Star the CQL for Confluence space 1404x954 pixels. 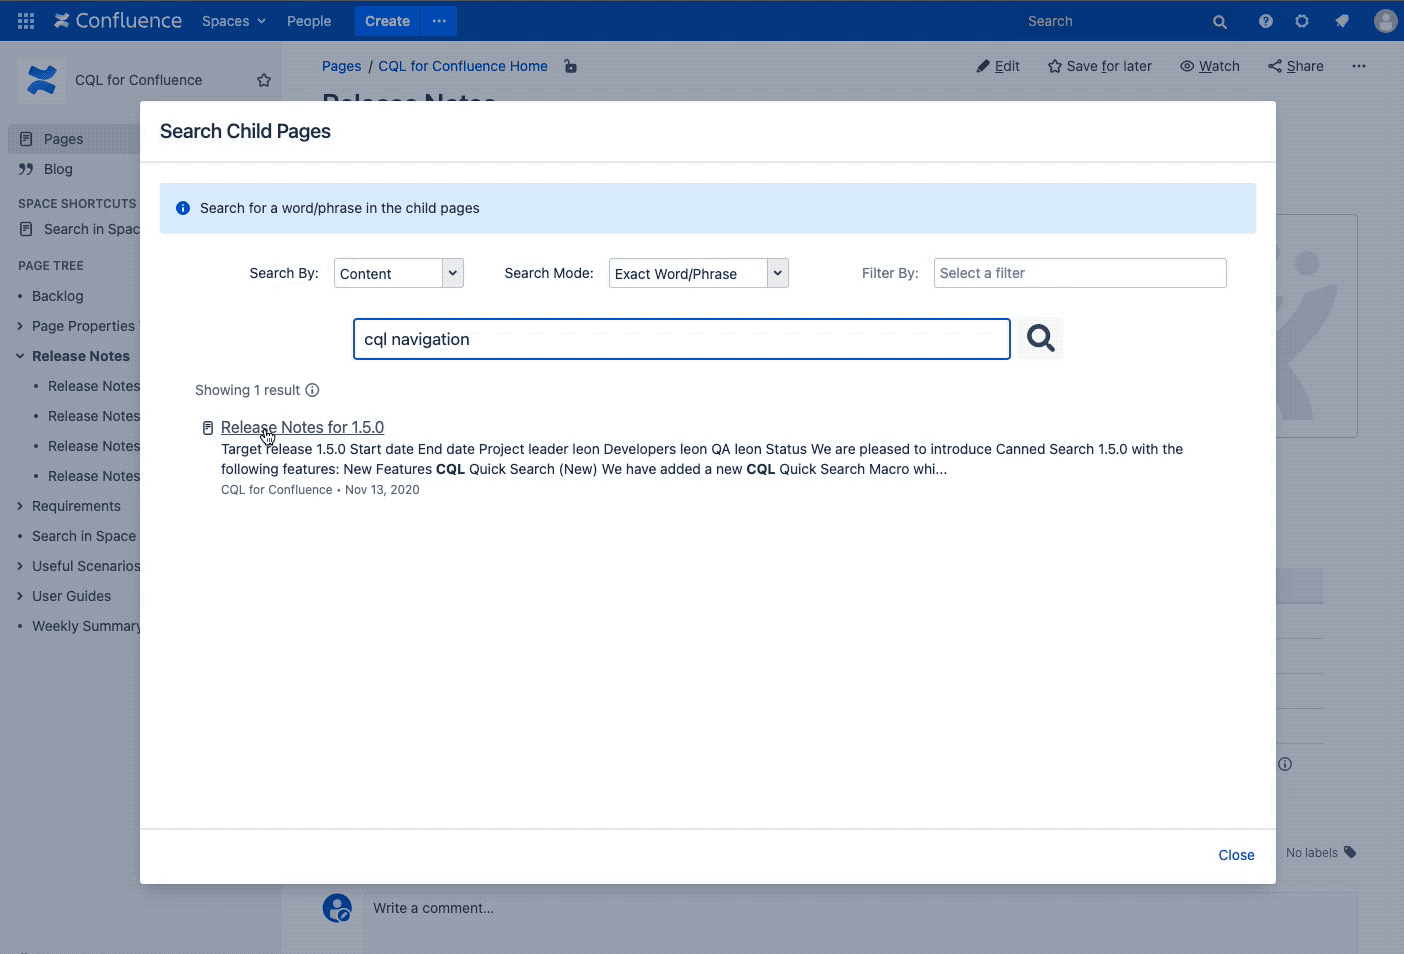tap(262, 79)
